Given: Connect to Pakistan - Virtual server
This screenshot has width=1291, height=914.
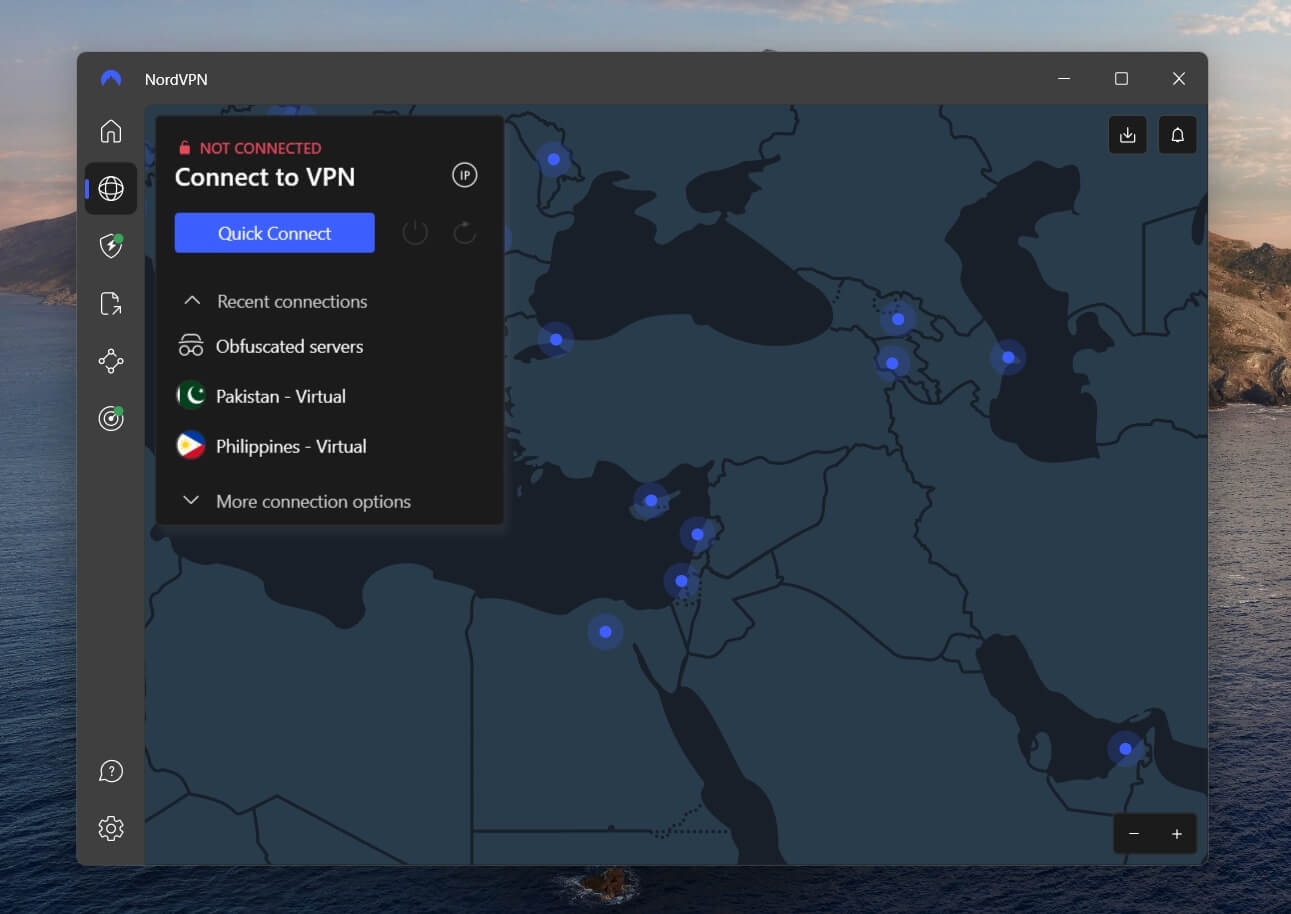Looking at the screenshot, I should [x=280, y=396].
